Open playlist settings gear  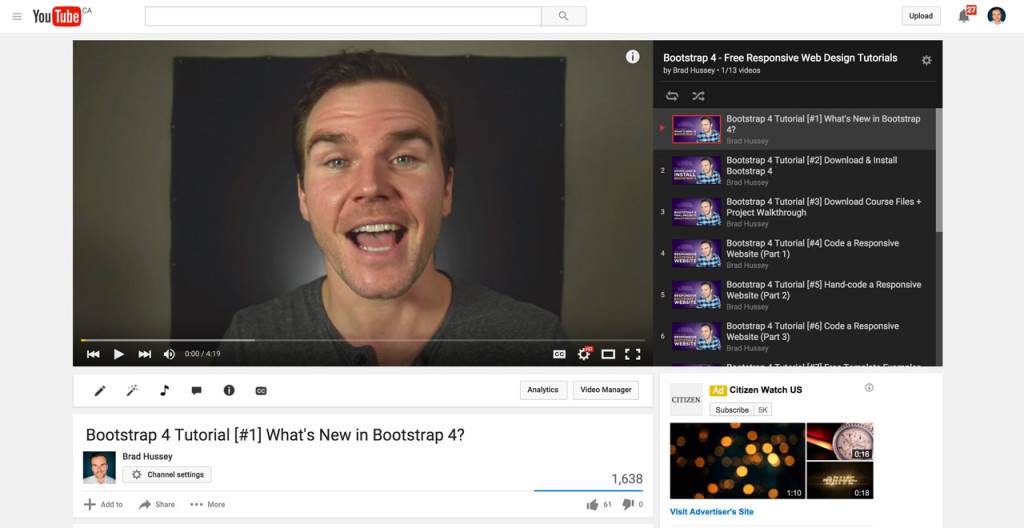click(x=926, y=60)
